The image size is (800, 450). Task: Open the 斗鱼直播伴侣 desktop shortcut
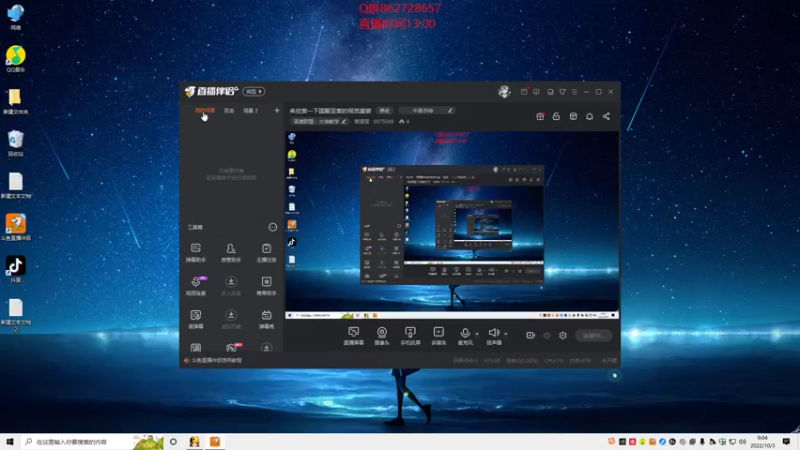pyautogui.click(x=16, y=227)
